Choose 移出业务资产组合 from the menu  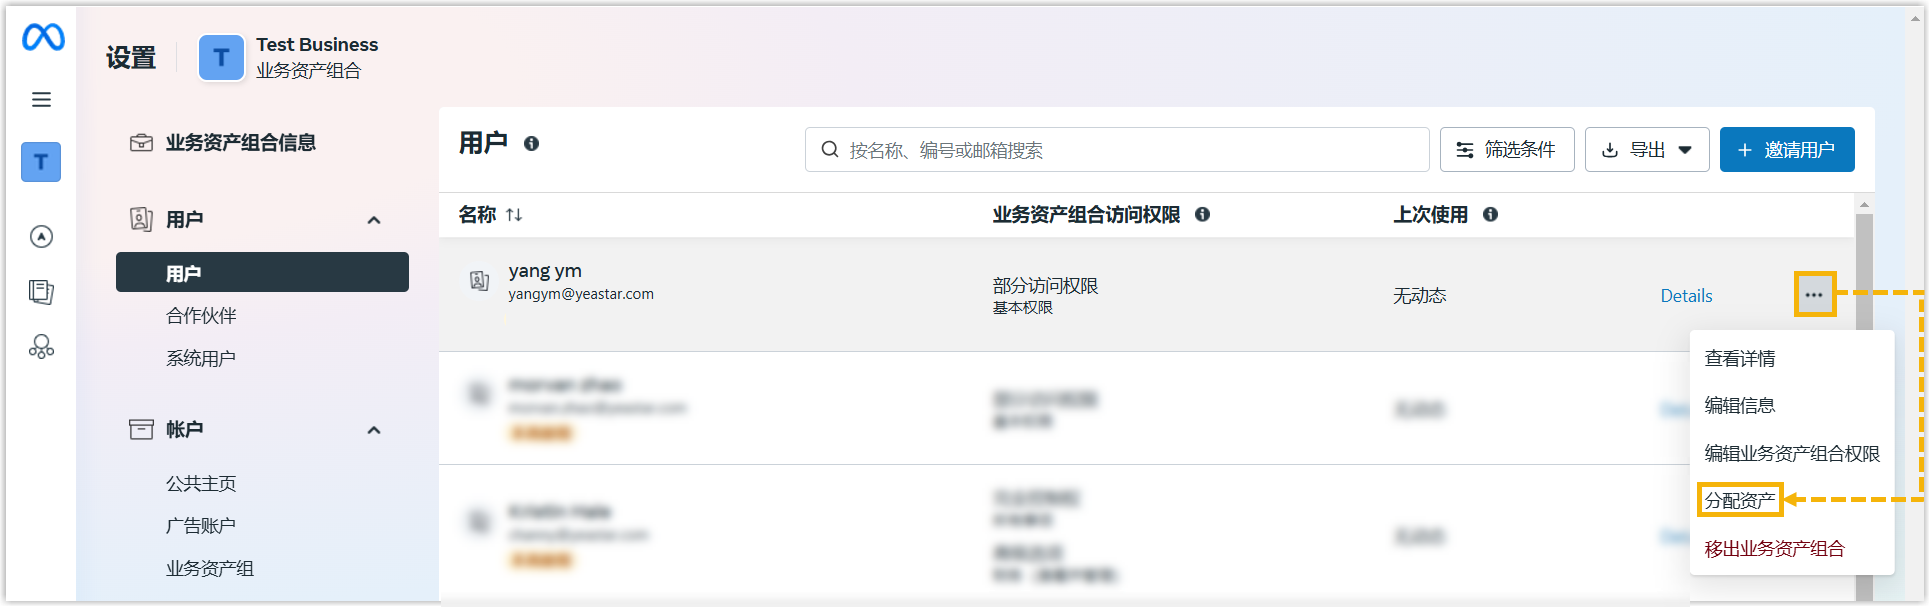coord(1774,548)
